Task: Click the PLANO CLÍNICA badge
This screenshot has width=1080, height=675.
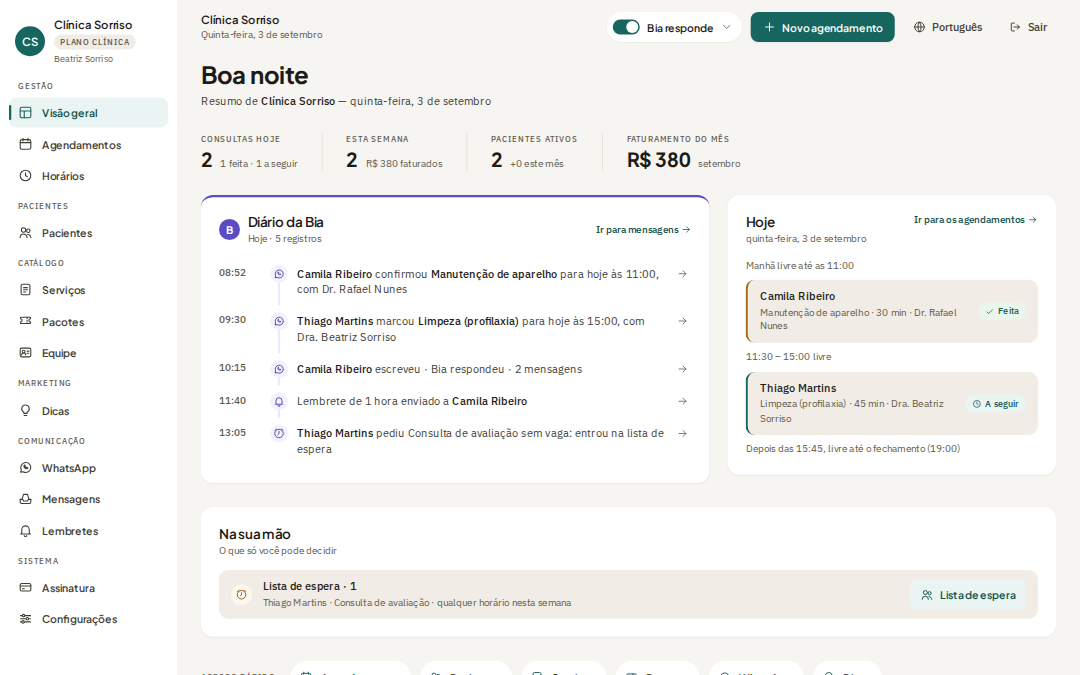Action: (94, 42)
